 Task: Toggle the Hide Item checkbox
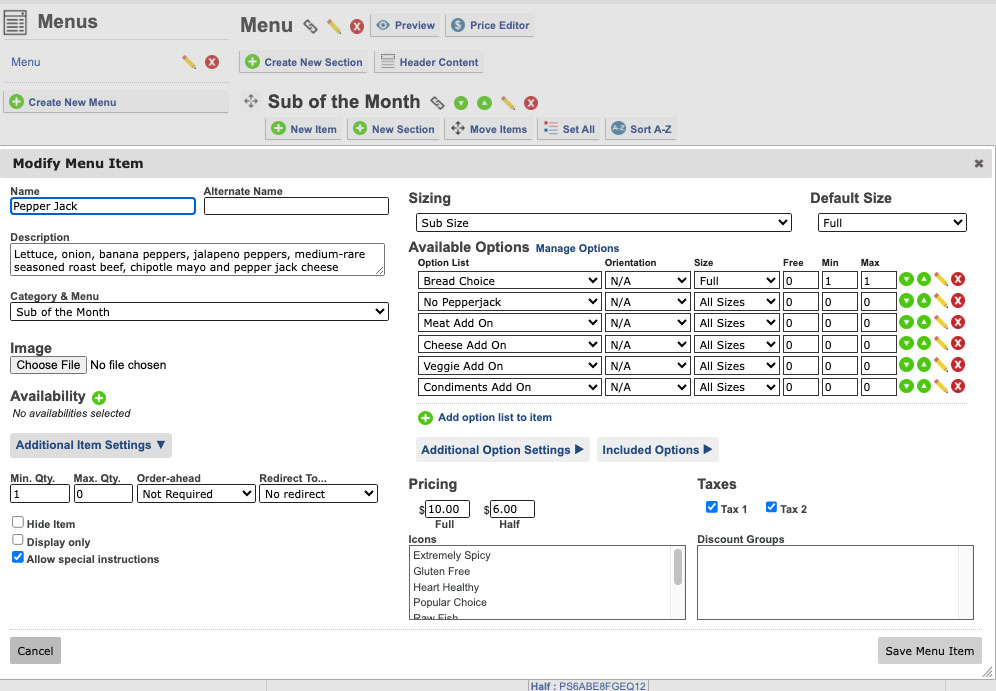18,522
